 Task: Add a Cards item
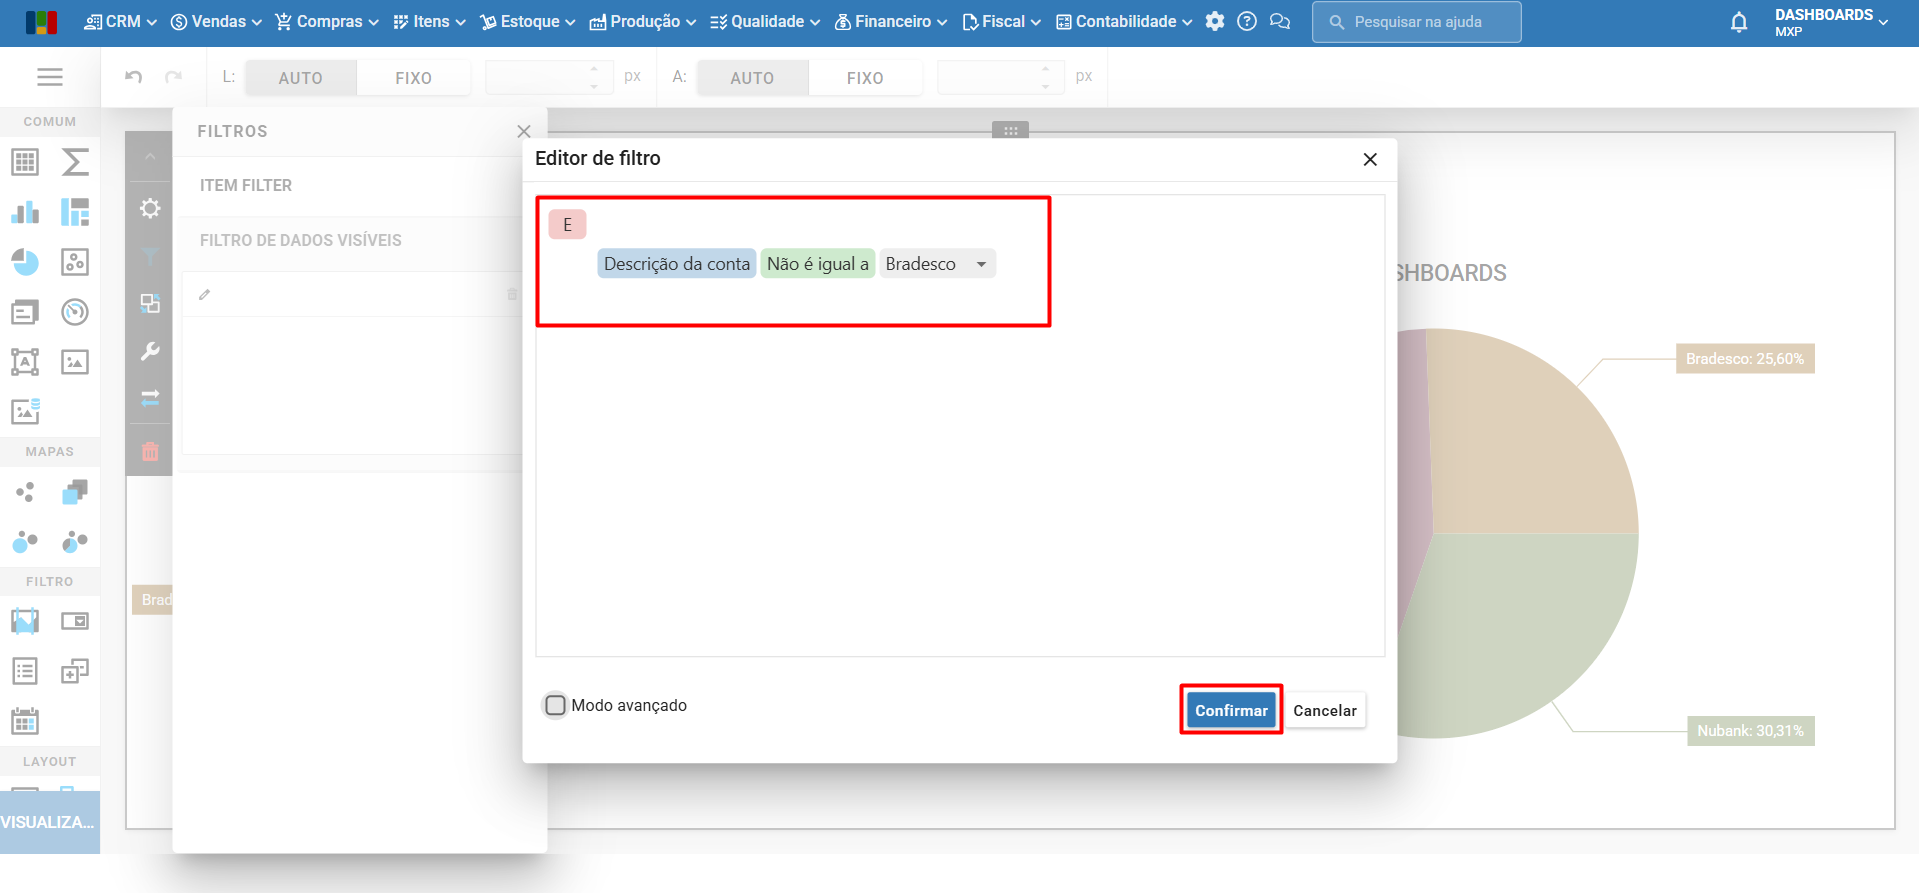coord(25,312)
